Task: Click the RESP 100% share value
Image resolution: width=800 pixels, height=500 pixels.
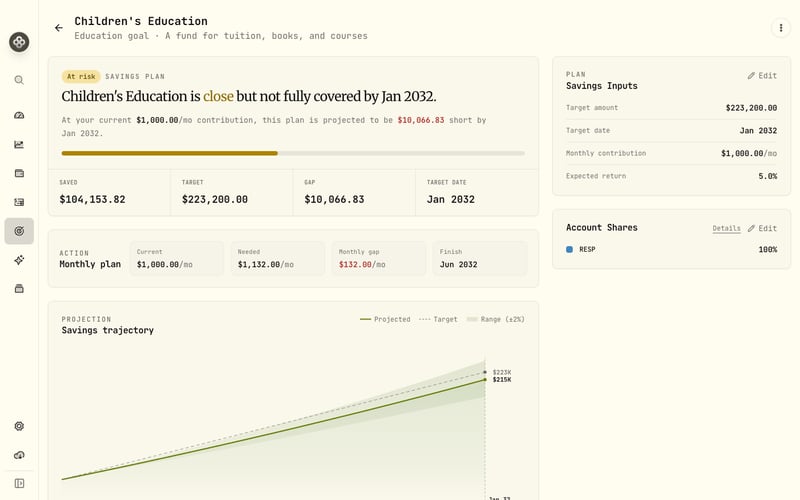Action: (767, 249)
